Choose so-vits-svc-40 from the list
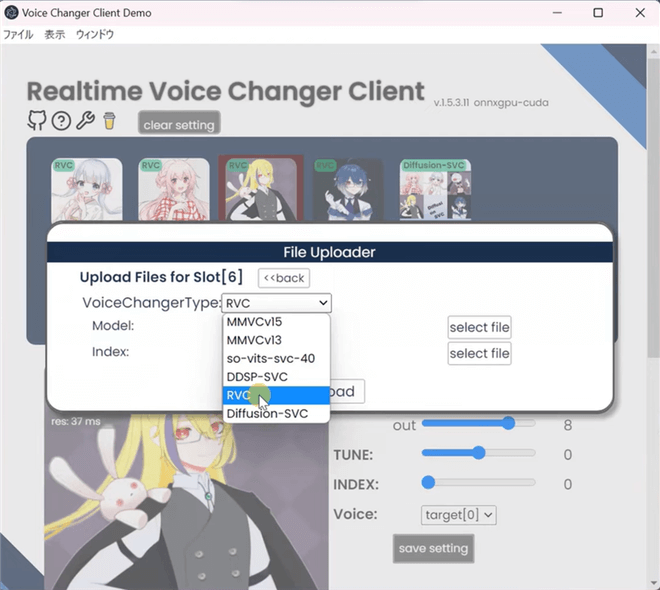 pyautogui.click(x=276, y=359)
